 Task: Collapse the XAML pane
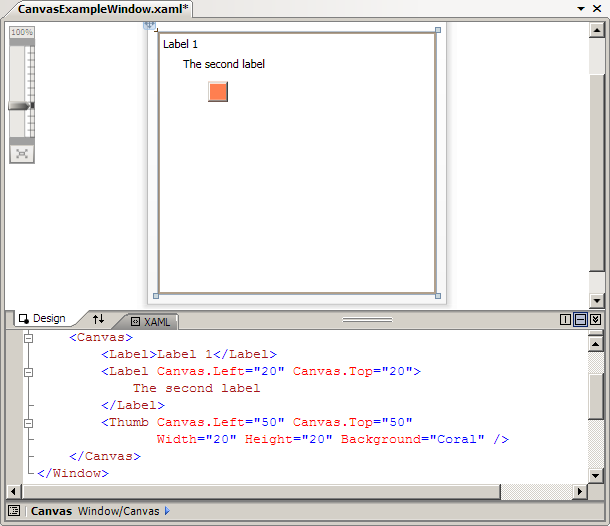596,319
